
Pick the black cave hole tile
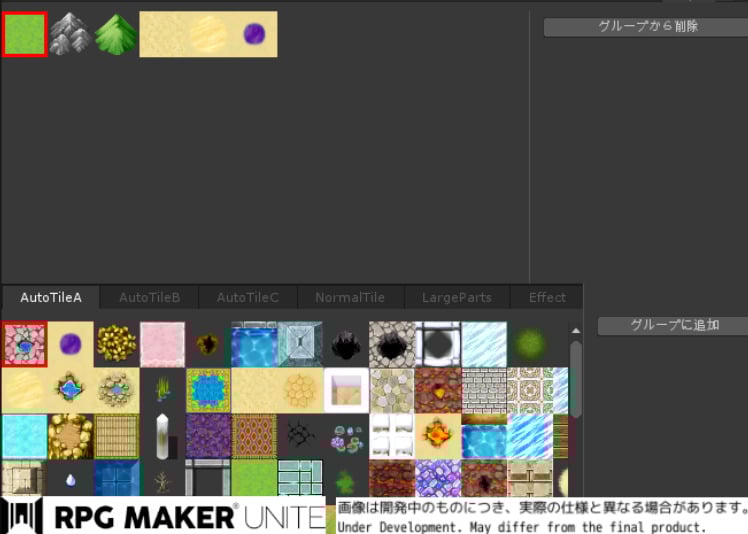346,344
